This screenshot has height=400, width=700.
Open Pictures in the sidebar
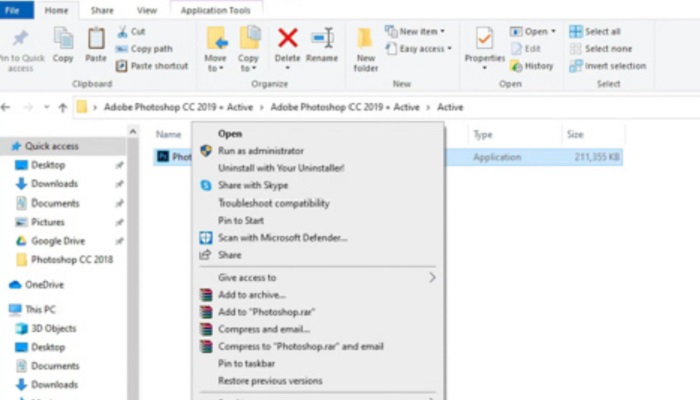[x=47, y=222]
